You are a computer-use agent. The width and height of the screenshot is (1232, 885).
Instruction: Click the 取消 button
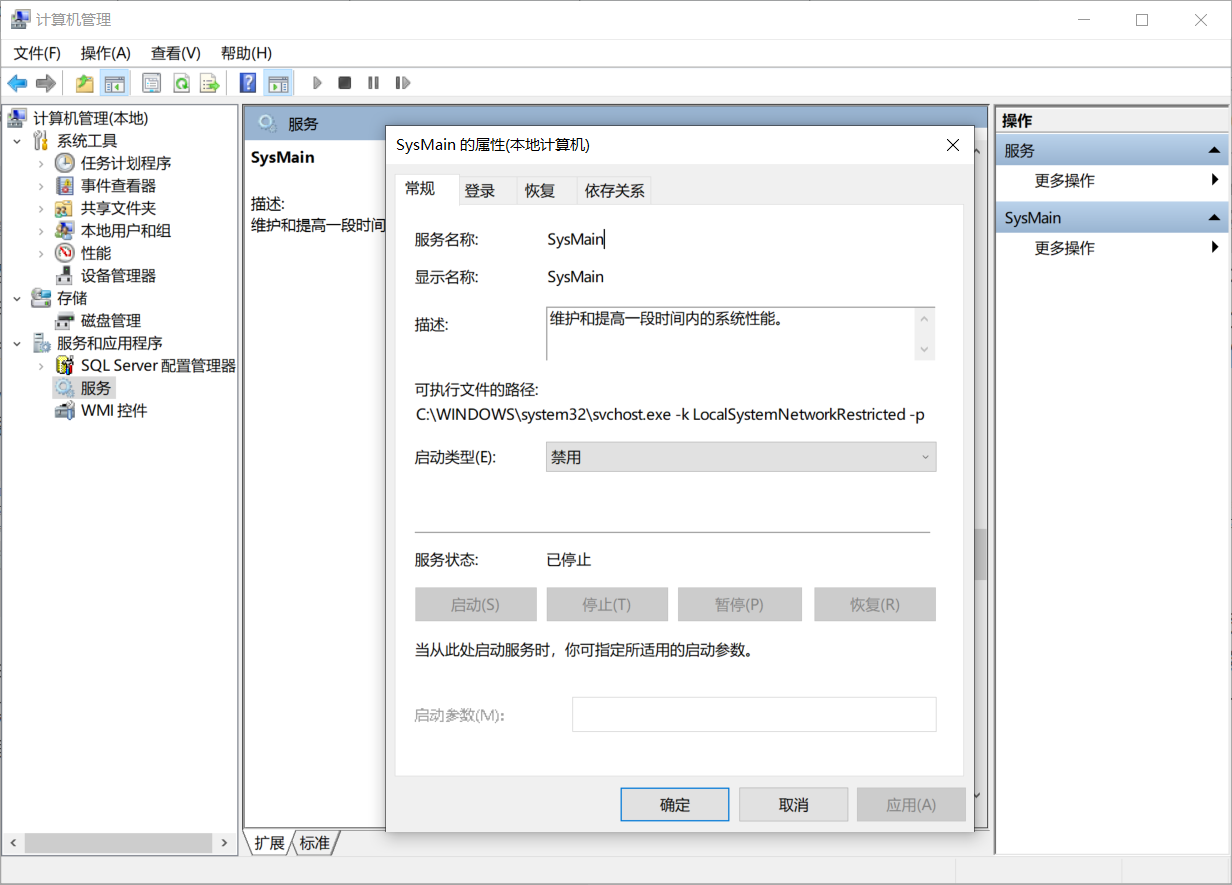coord(793,805)
